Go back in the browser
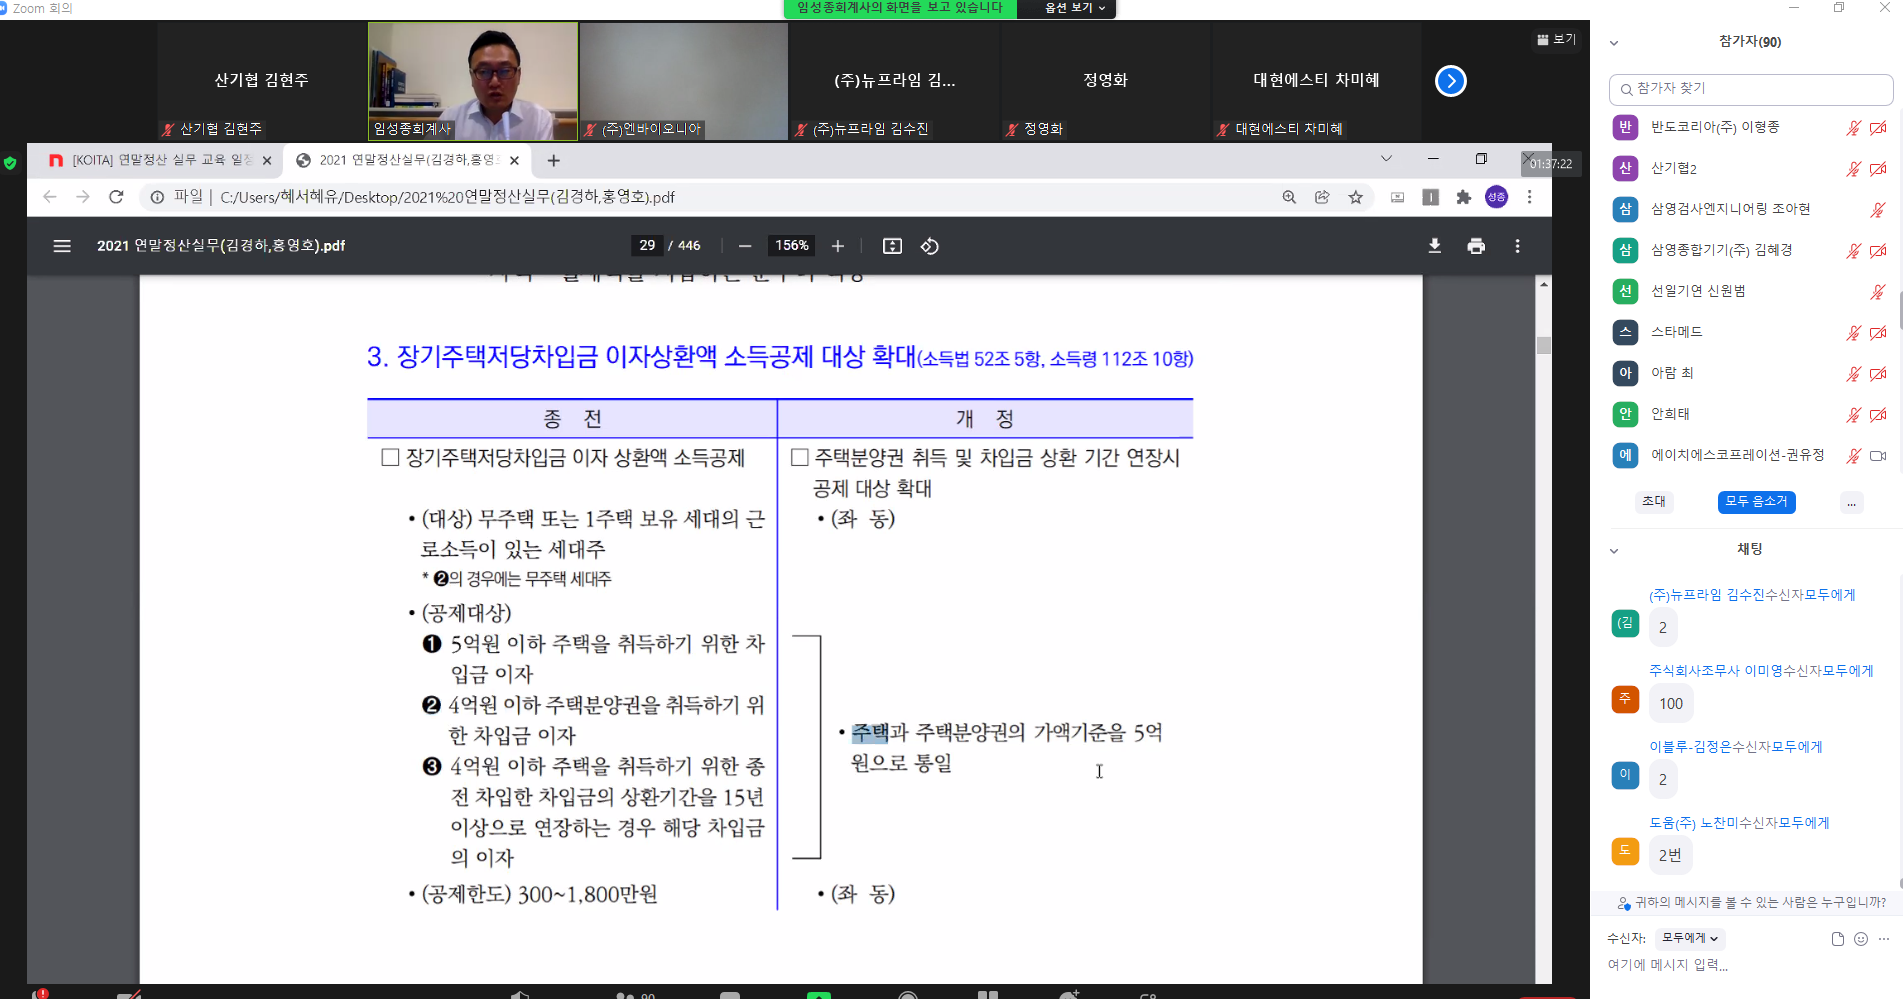Screen dimensions: 1903x999 [x=50, y=197]
